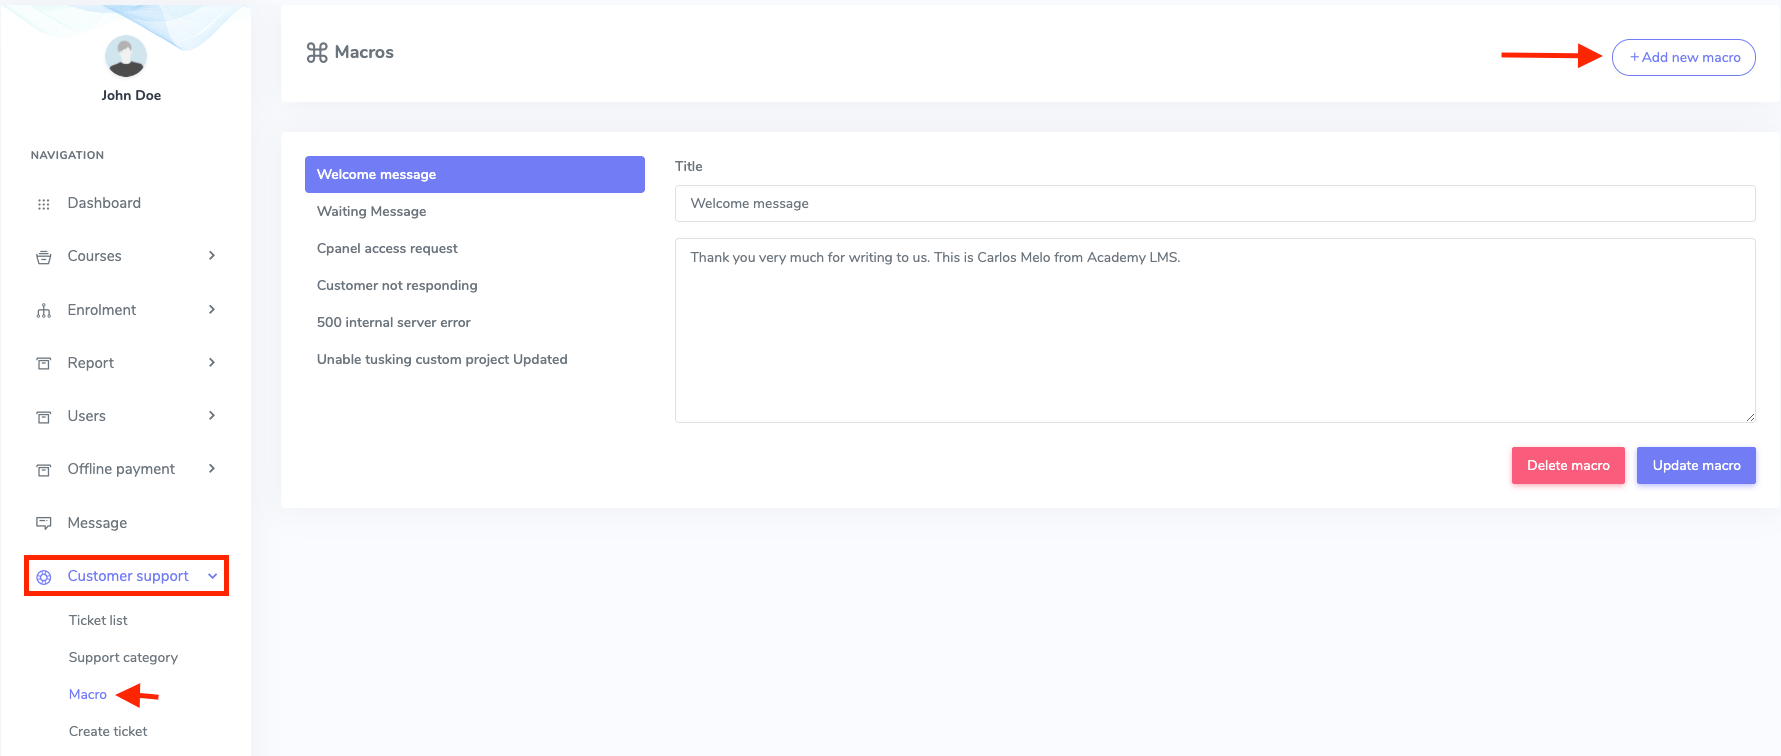Screen dimensions: 1781x756
Task: Click the Enrolment hierarchy icon
Action: point(43,311)
